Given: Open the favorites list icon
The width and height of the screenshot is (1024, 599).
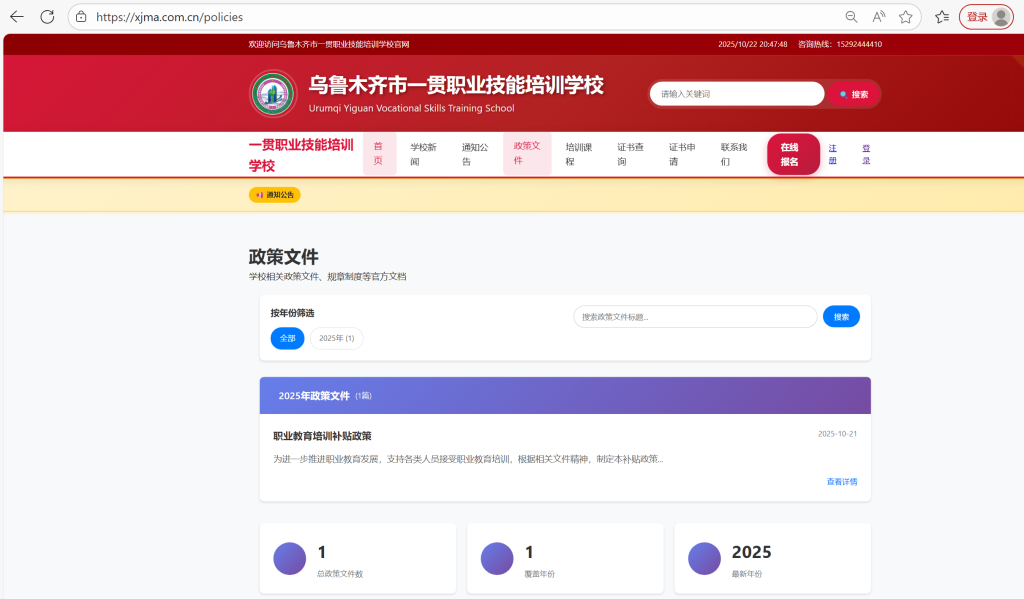Looking at the screenshot, I should 941,17.
